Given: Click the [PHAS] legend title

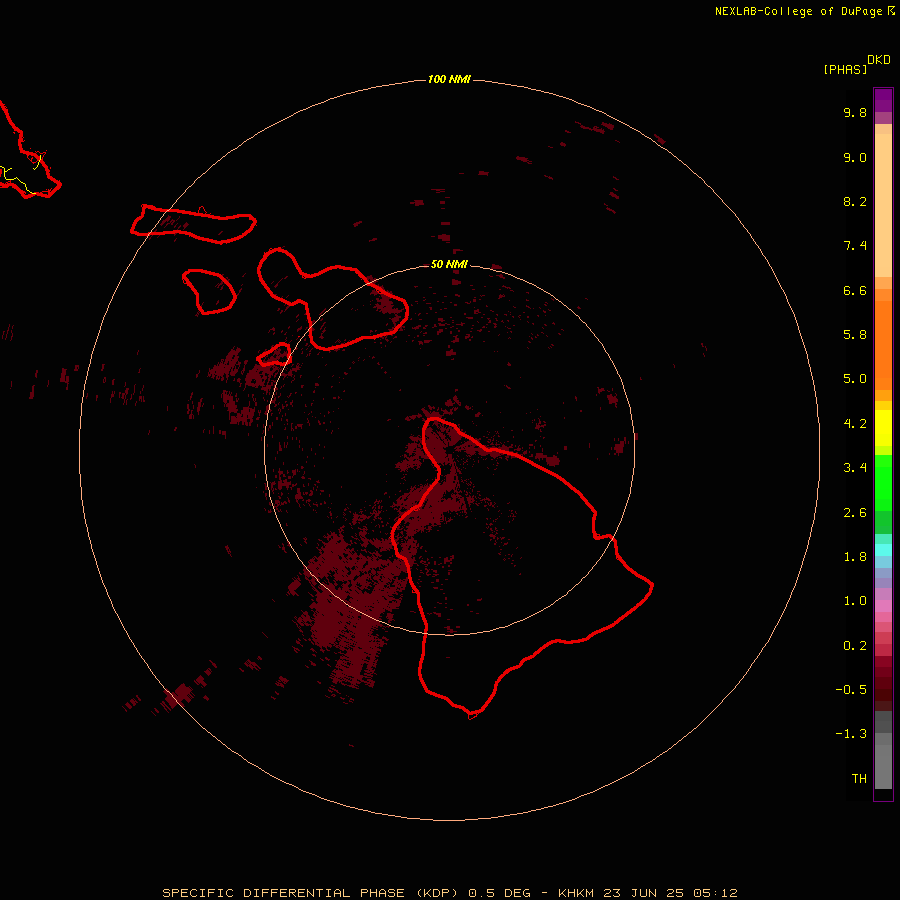Looking at the screenshot, I should click(845, 69).
